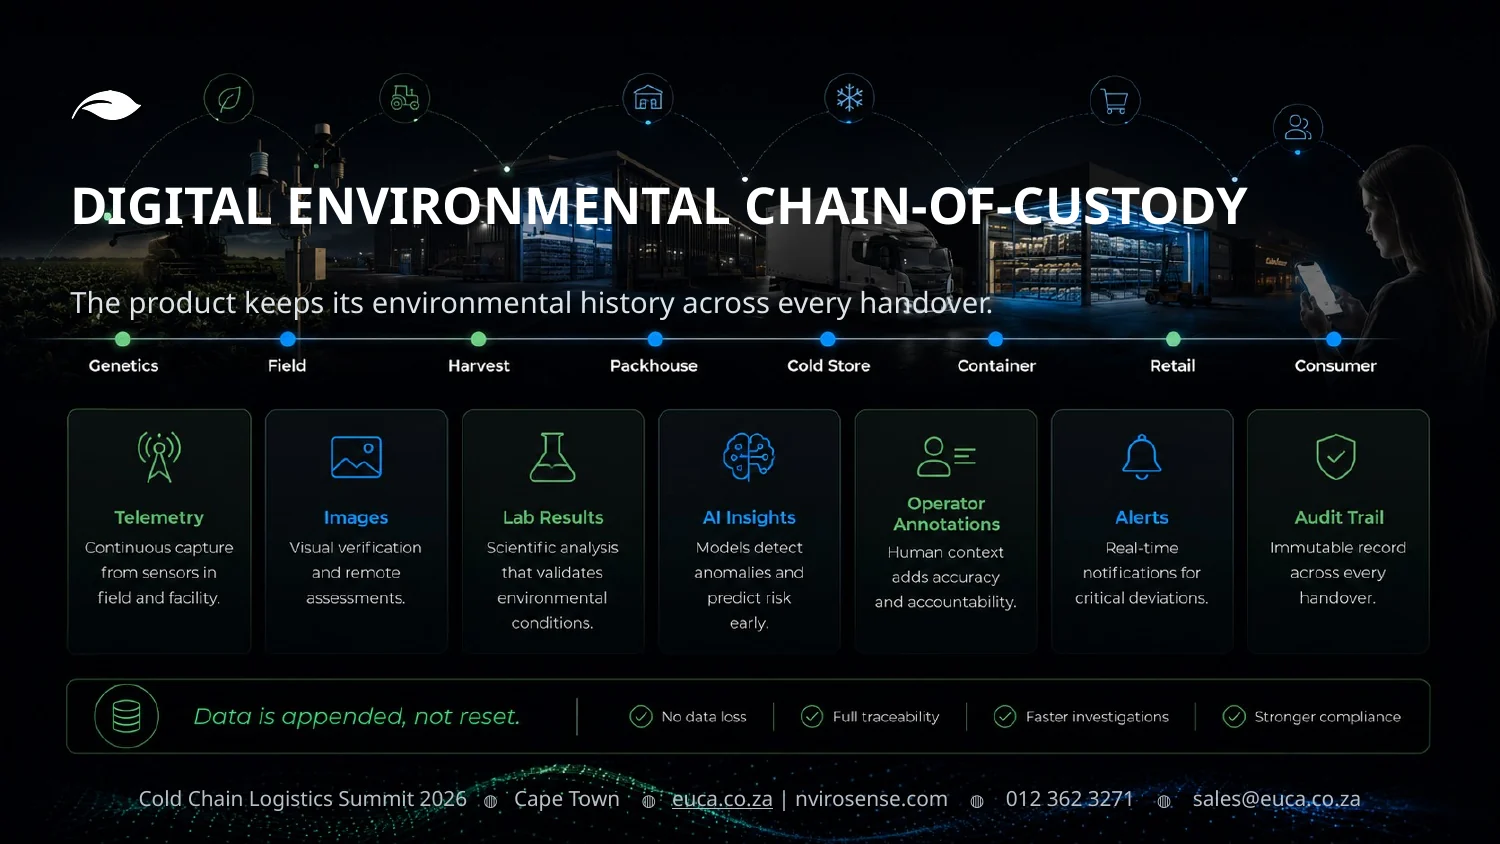
Task: Click the Stronger compliance text
Action: click(x=1328, y=717)
